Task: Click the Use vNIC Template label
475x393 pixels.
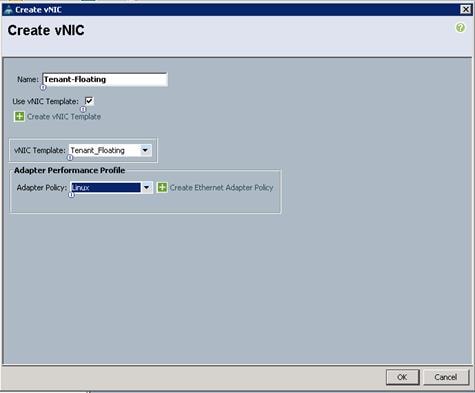Action: tap(46, 101)
